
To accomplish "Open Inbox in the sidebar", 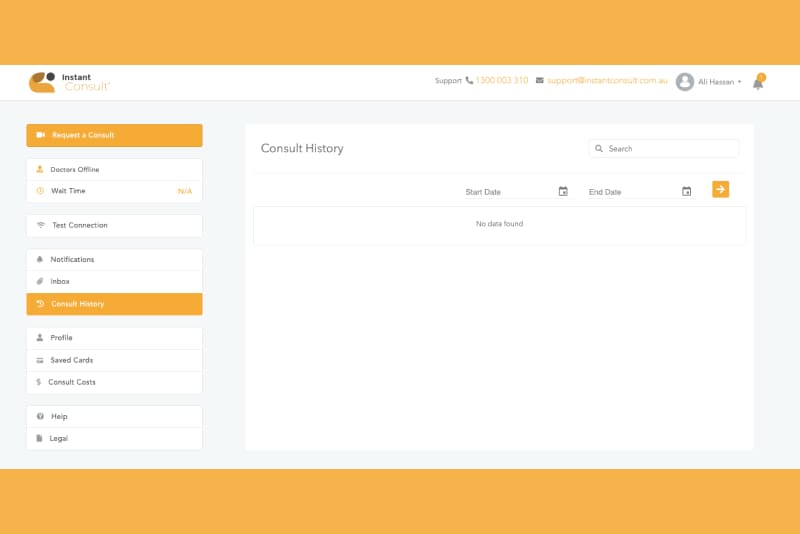I will 114,282.
